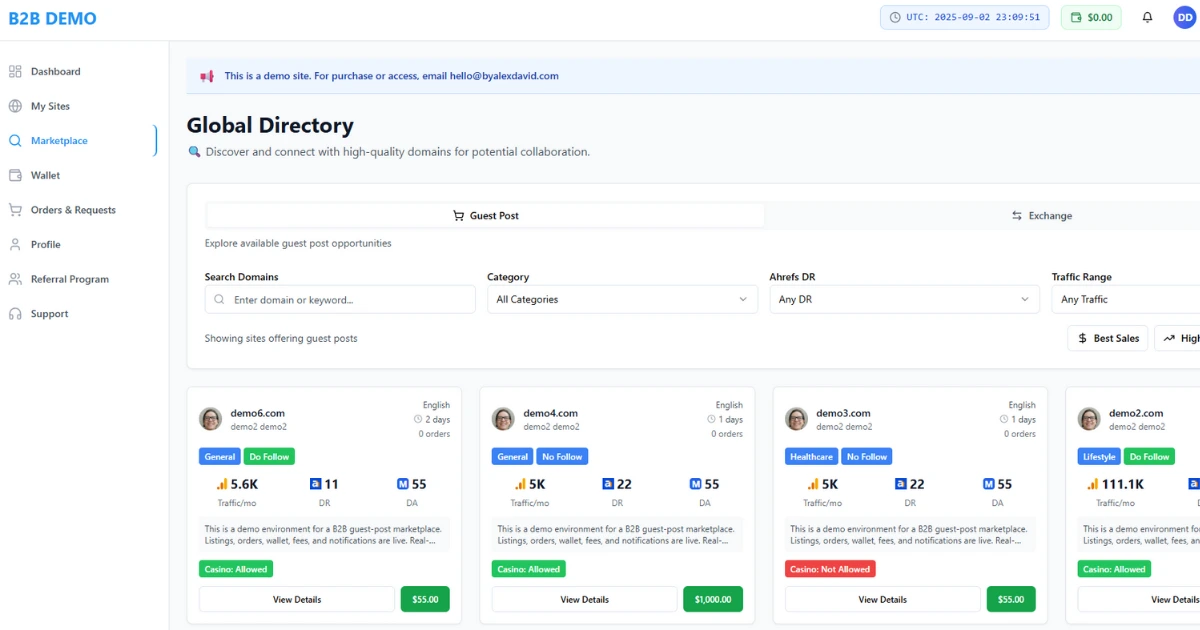Click the Support headset icon
This screenshot has height=630, width=1200.
coord(15,314)
